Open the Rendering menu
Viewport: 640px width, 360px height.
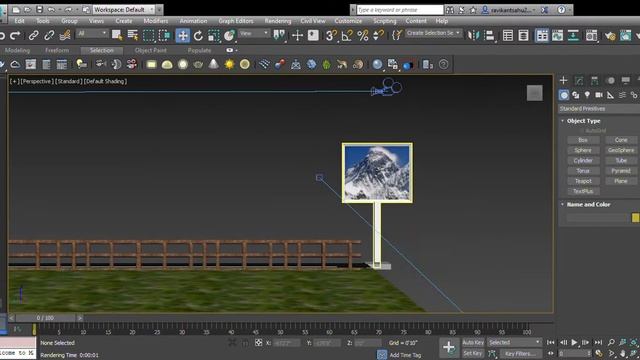pos(278,21)
